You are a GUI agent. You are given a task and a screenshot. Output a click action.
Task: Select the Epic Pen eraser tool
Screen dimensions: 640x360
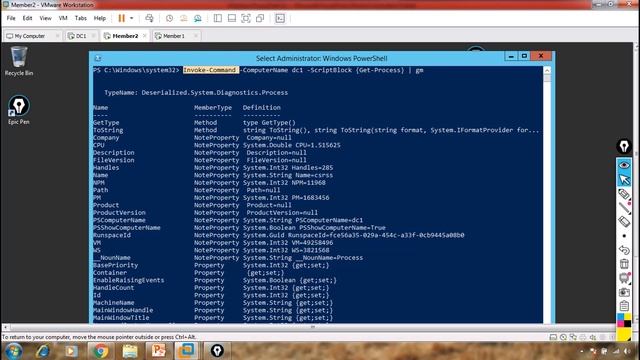624,222
